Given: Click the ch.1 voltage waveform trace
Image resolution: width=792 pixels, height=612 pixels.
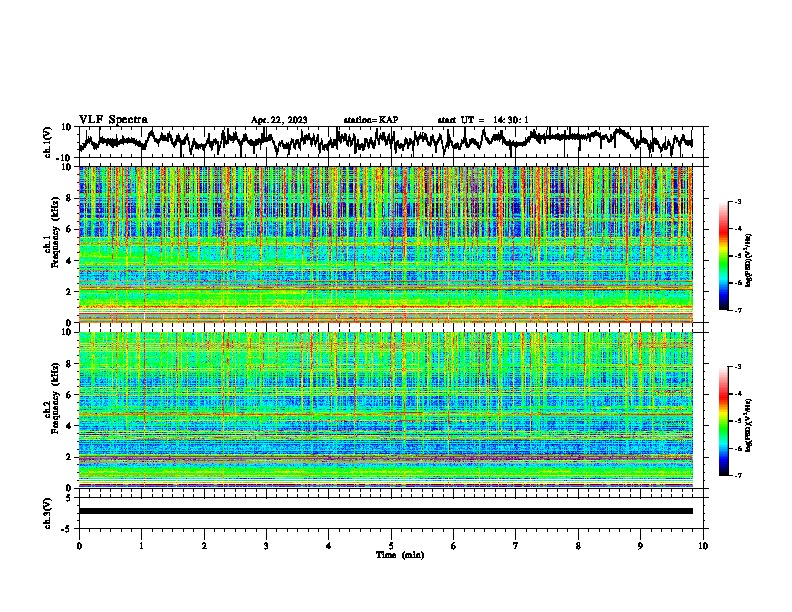Looking at the screenshot, I should point(385,141).
